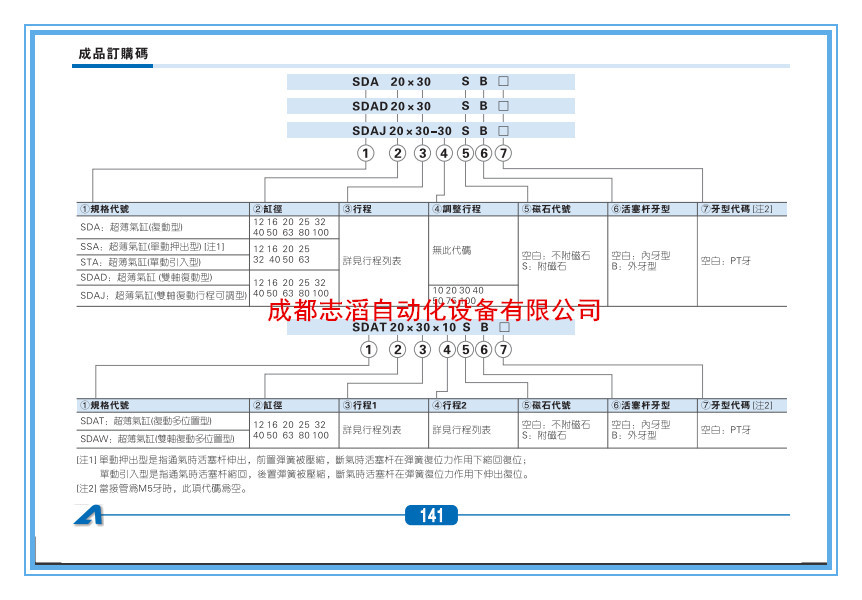This screenshot has height=600, width=862.
Task: Click the column header ④調整行程
Action: (x=473, y=209)
